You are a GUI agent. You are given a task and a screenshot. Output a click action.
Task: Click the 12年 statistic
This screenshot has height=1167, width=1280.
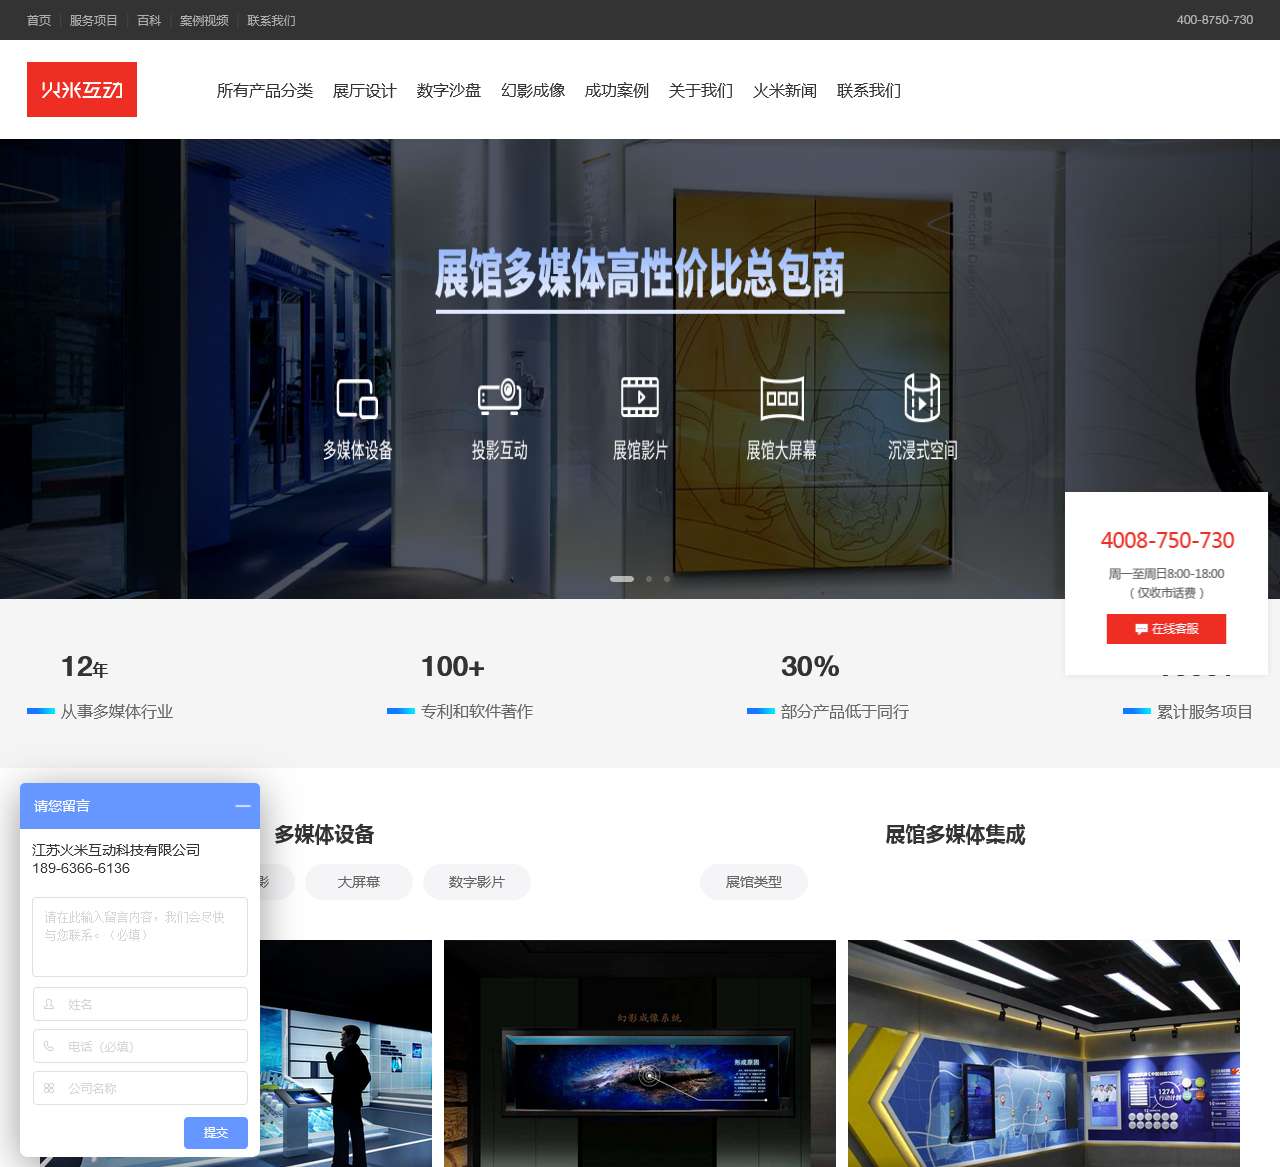pos(84,667)
